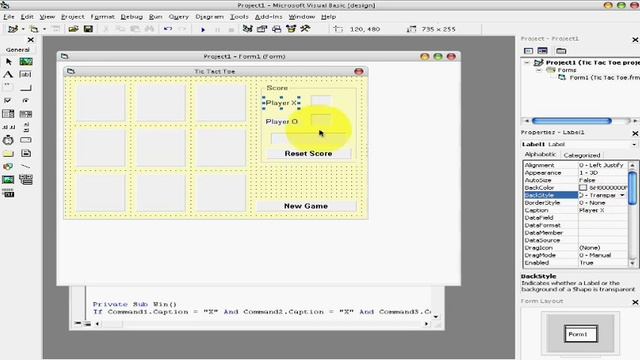Switch code window to Full Module View
640x360 pixels.
(x=87, y=324)
